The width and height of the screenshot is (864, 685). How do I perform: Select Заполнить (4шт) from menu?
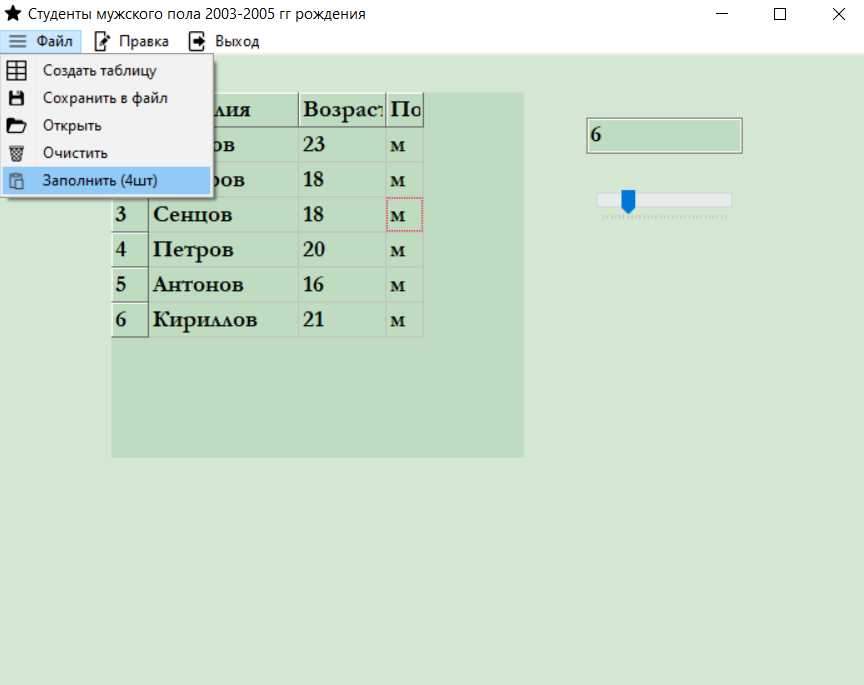pos(99,181)
